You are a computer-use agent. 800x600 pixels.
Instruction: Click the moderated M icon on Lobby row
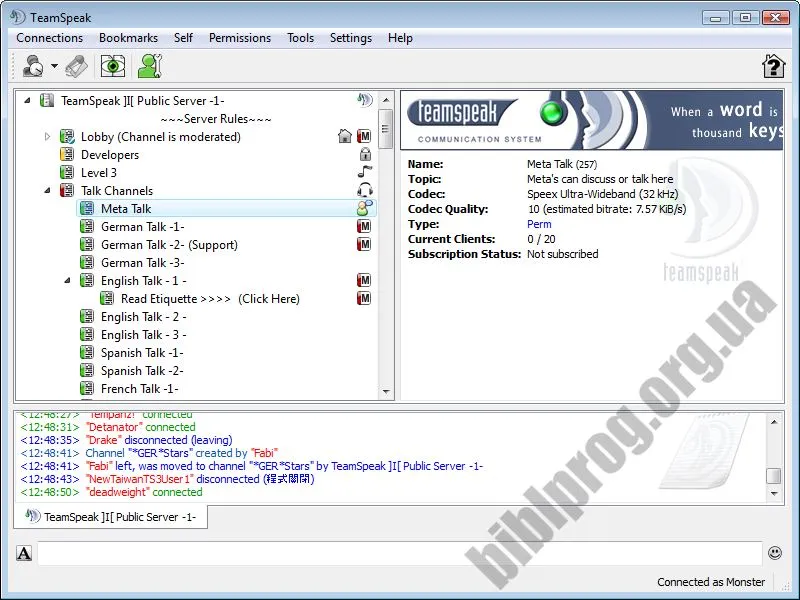coord(364,136)
